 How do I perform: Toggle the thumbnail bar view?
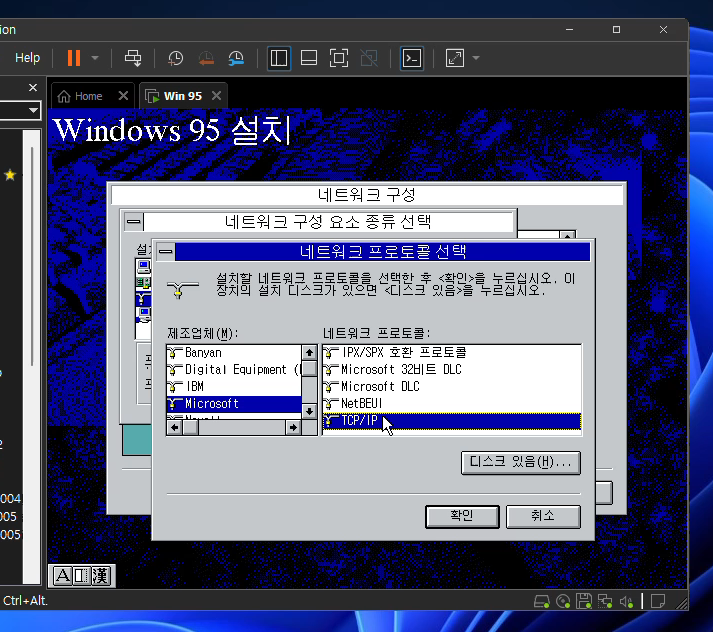pyautogui.click(x=309, y=58)
